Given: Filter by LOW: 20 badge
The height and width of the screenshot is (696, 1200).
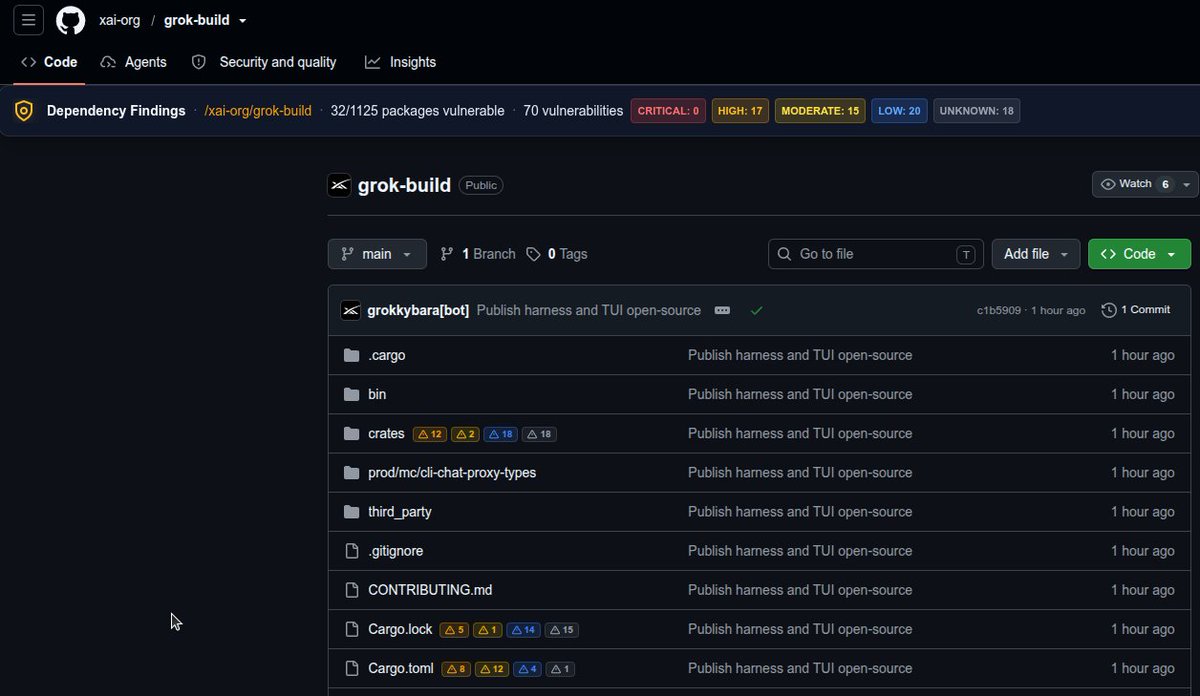Looking at the screenshot, I should pyautogui.click(x=899, y=111).
